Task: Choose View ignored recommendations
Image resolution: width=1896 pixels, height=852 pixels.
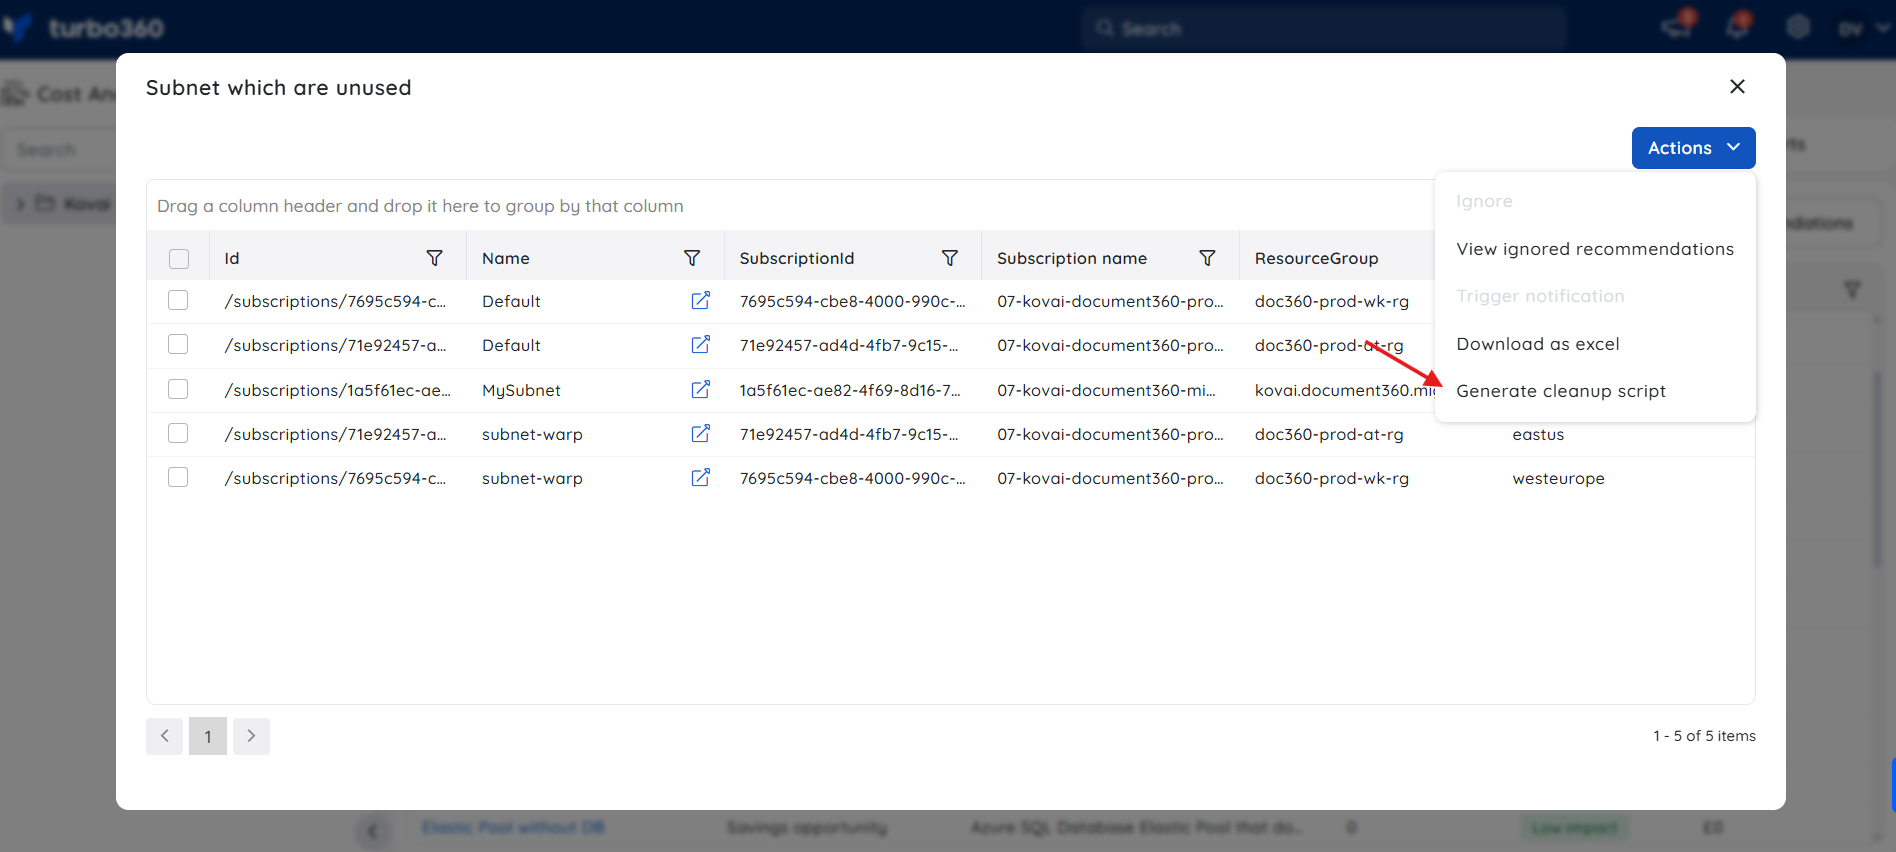Action: 1594,249
